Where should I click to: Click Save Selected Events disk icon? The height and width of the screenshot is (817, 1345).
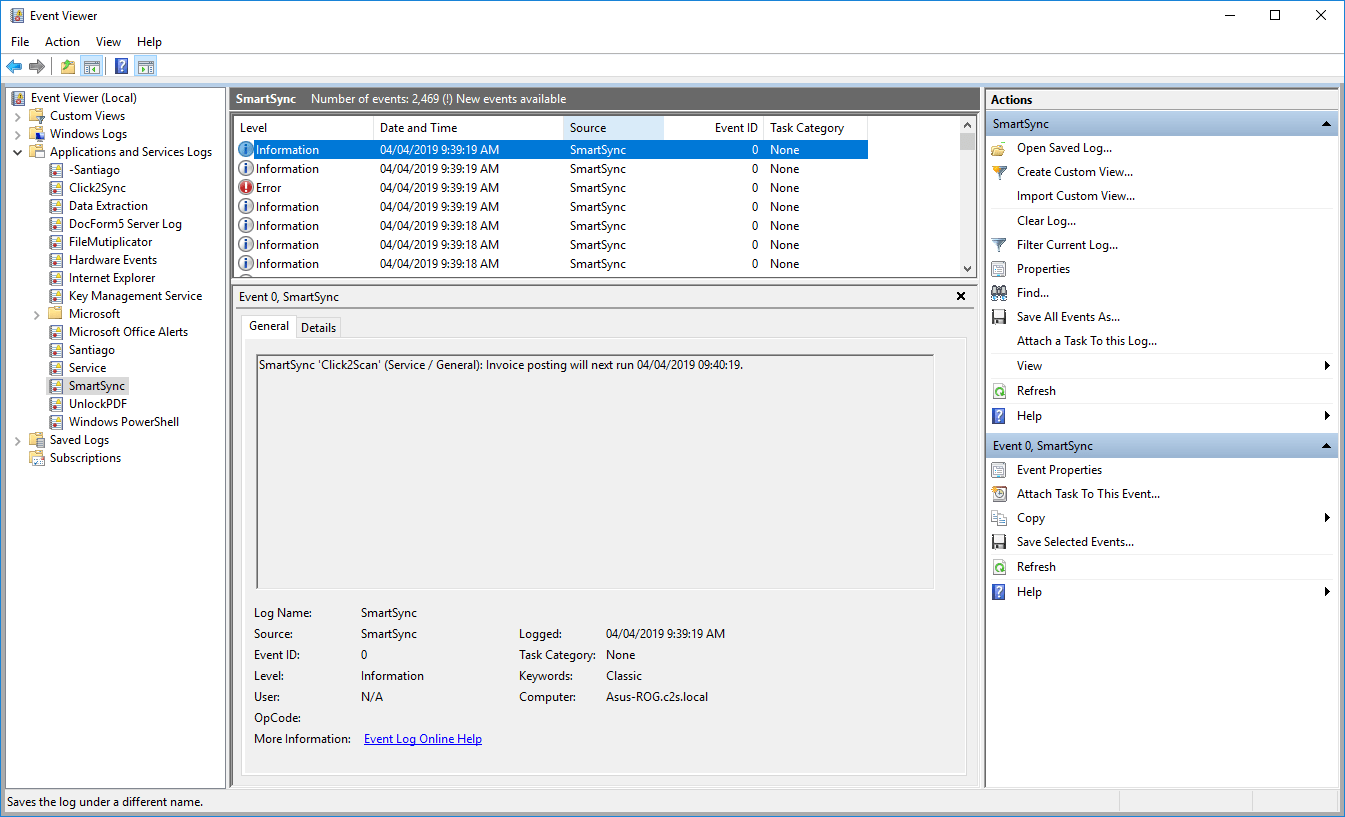coord(999,542)
